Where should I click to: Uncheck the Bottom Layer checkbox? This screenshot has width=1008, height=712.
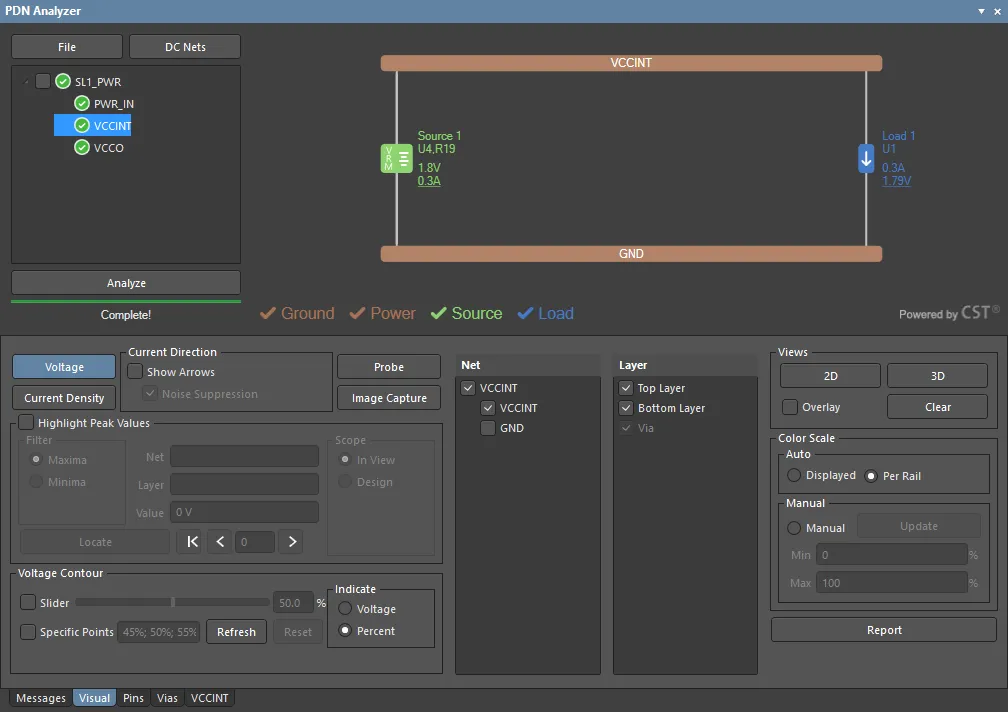point(626,408)
